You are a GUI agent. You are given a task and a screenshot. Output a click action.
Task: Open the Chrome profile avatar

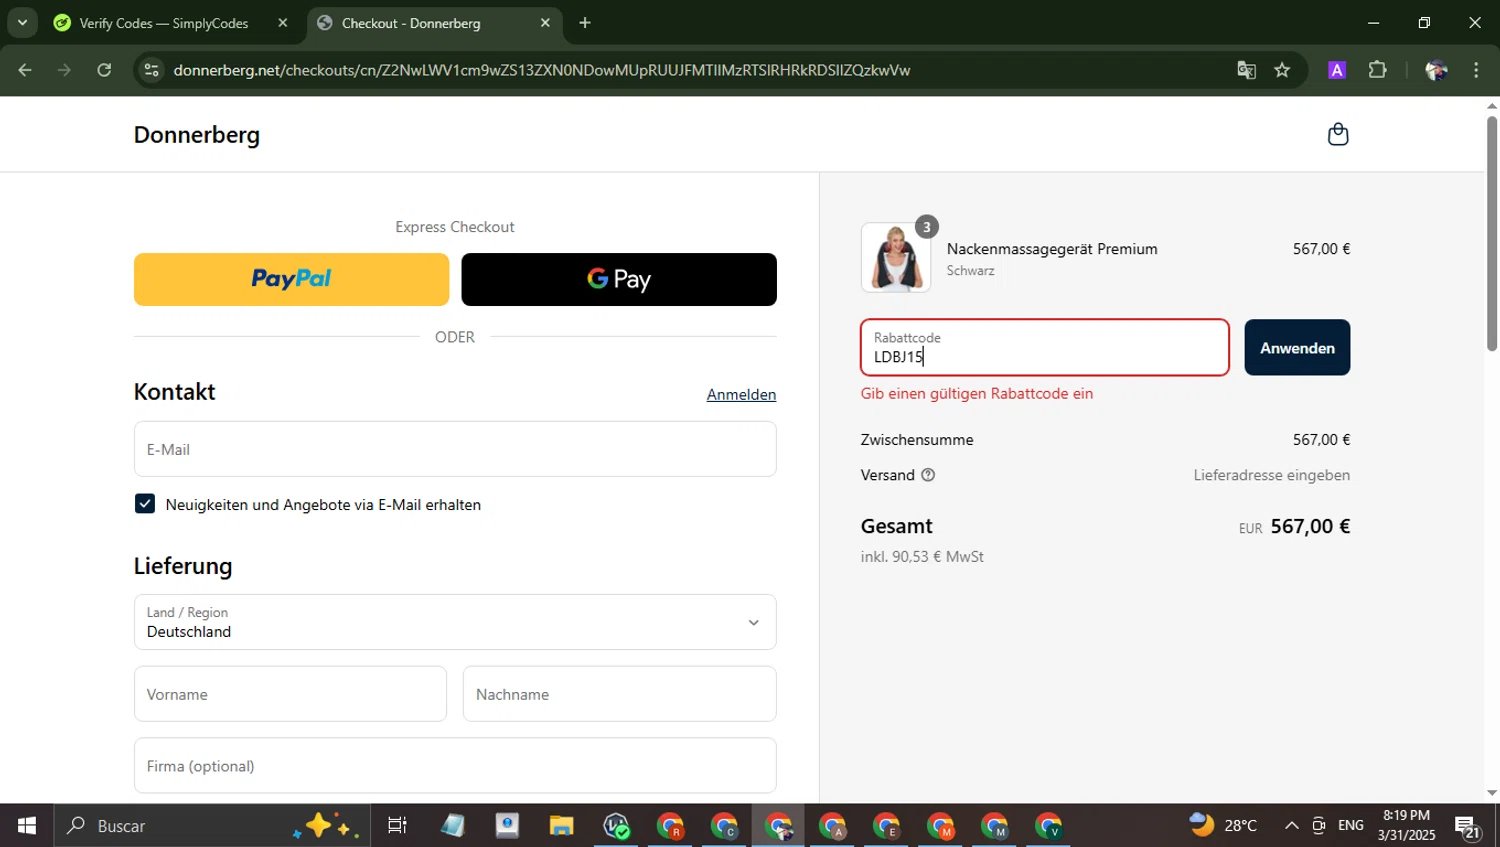coord(1436,70)
